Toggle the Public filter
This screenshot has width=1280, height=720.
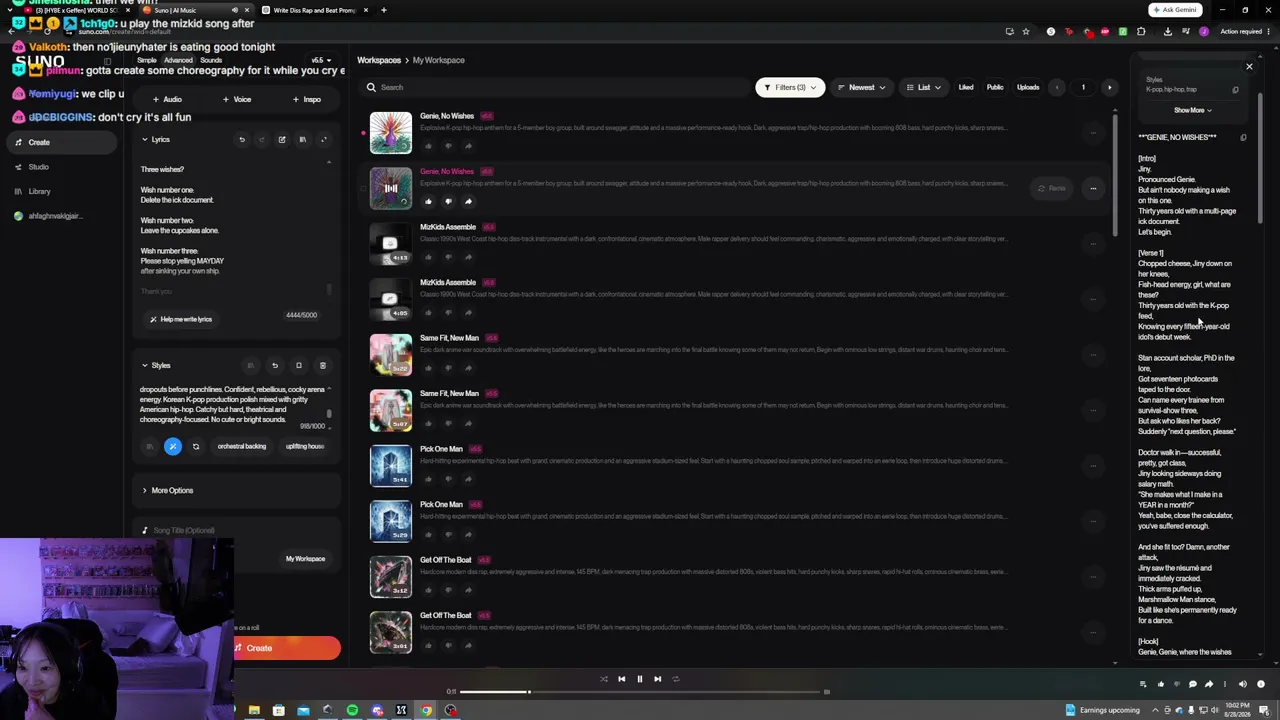click(995, 87)
